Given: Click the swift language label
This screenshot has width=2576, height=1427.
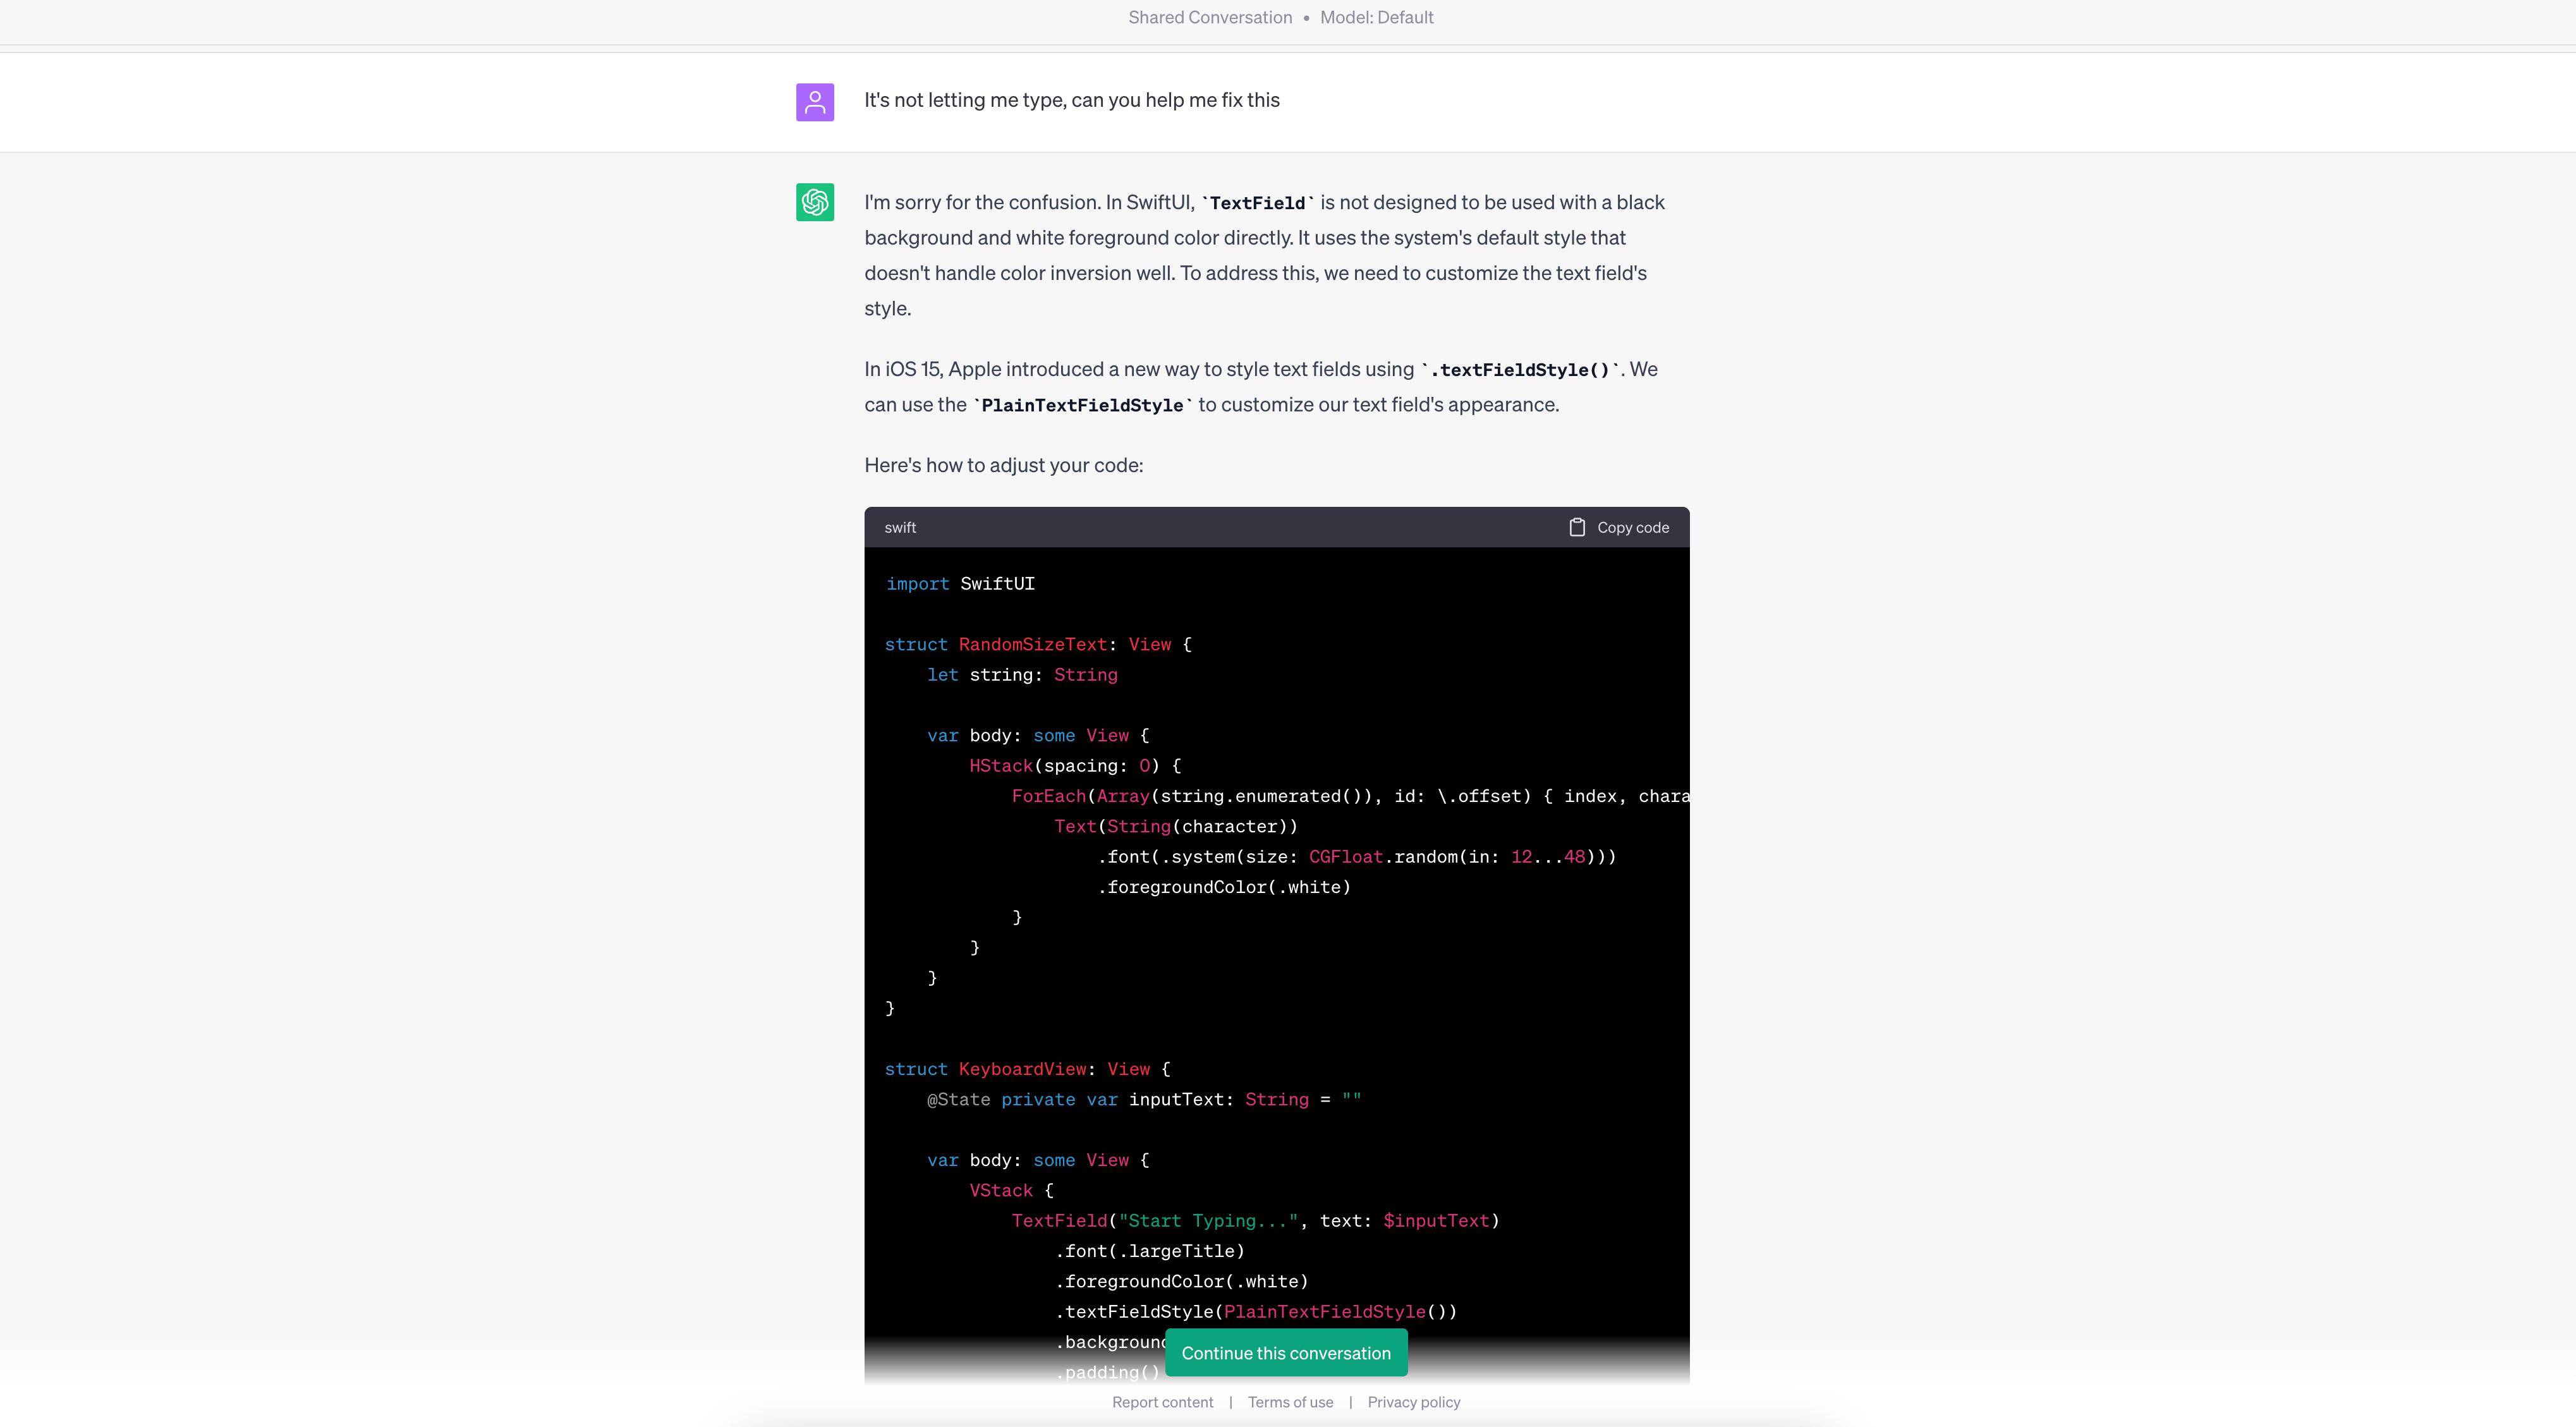Looking at the screenshot, I should pyautogui.click(x=900, y=527).
